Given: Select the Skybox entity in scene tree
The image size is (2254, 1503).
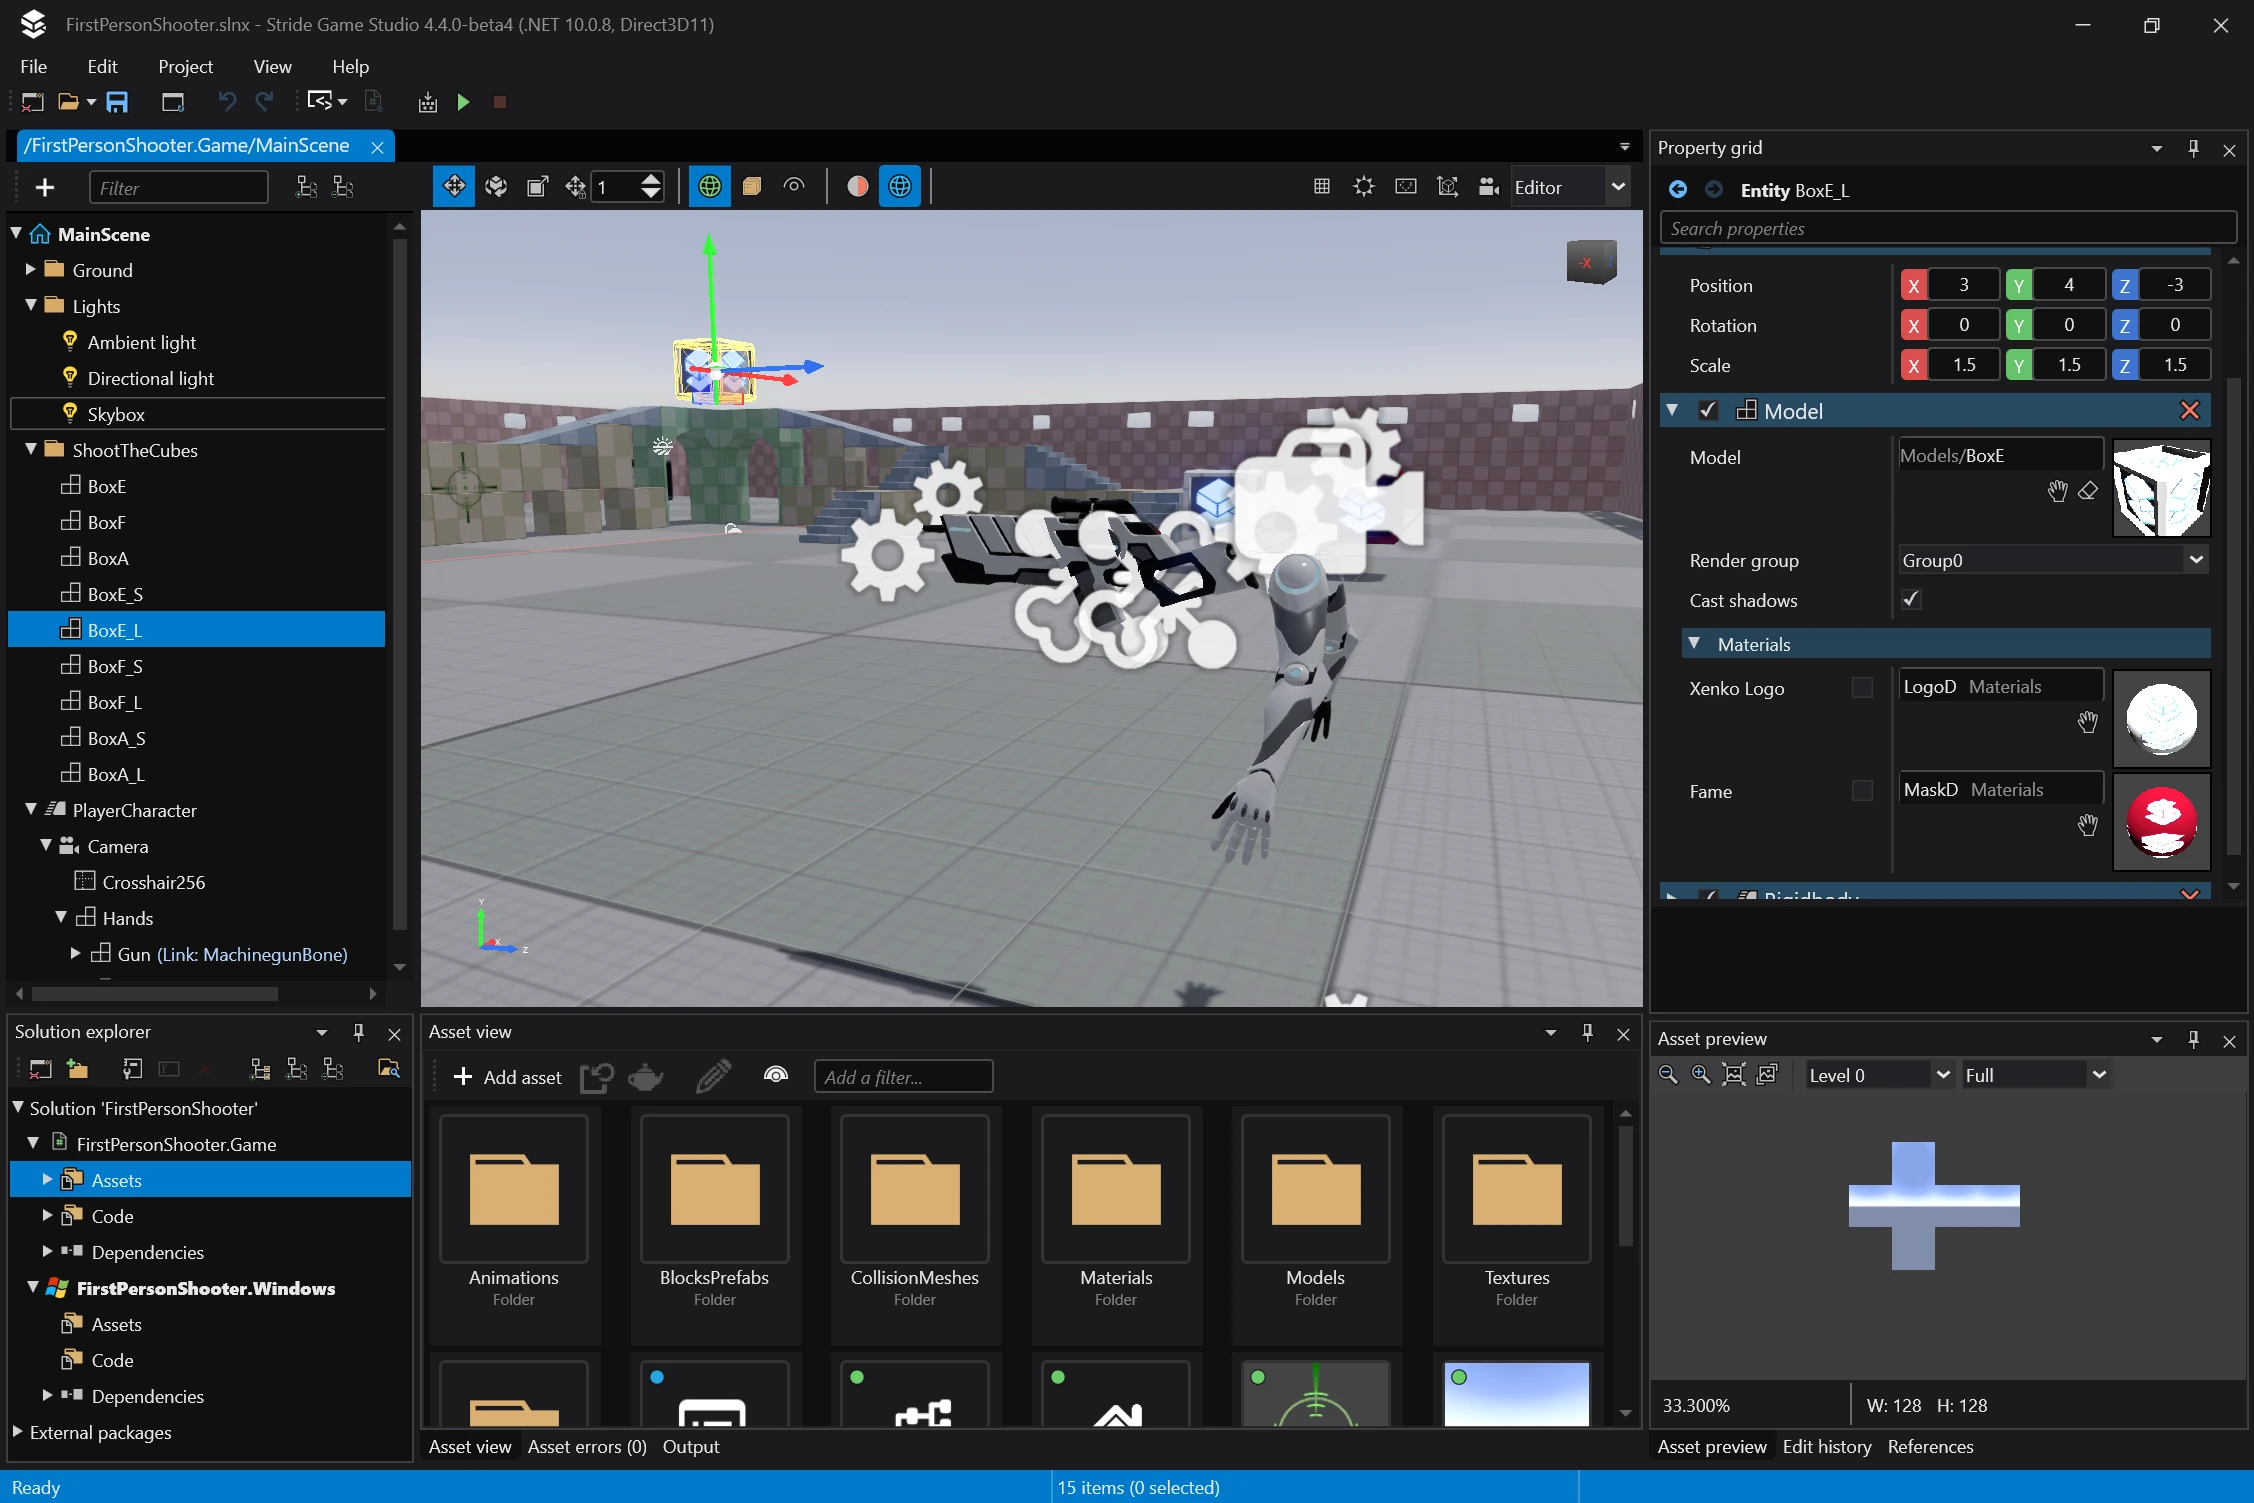Looking at the screenshot, I should [197, 414].
